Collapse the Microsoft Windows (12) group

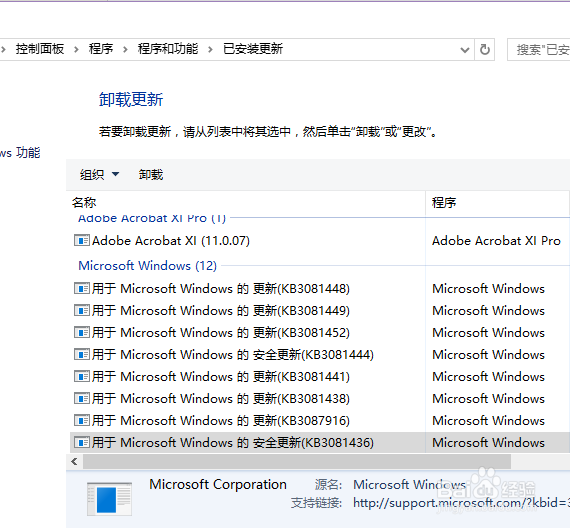point(148,265)
